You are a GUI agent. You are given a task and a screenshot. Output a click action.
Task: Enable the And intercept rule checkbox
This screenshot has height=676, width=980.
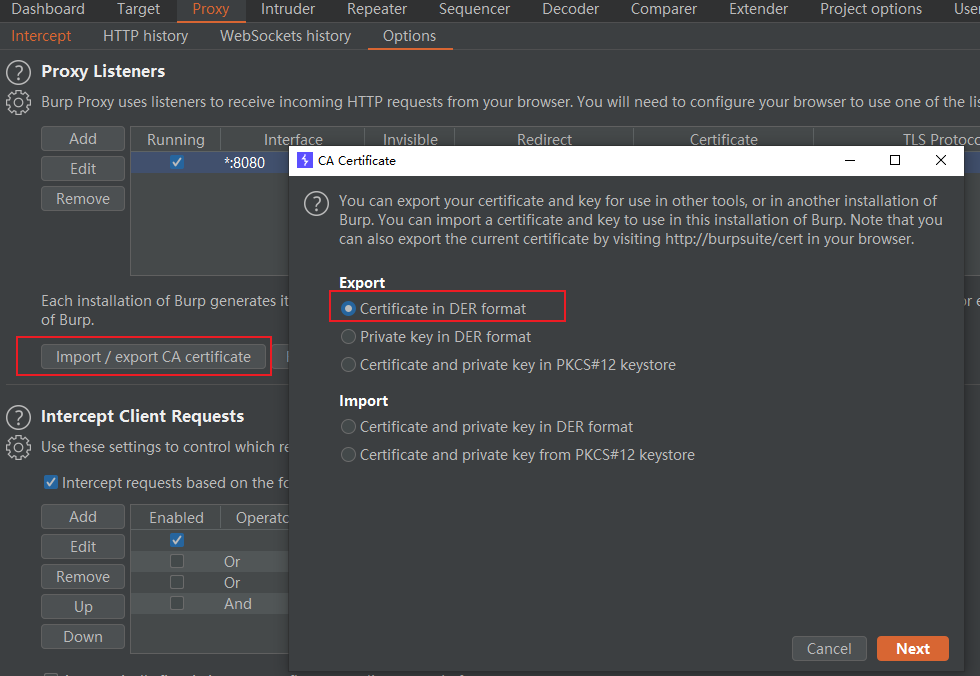[177, 603]
